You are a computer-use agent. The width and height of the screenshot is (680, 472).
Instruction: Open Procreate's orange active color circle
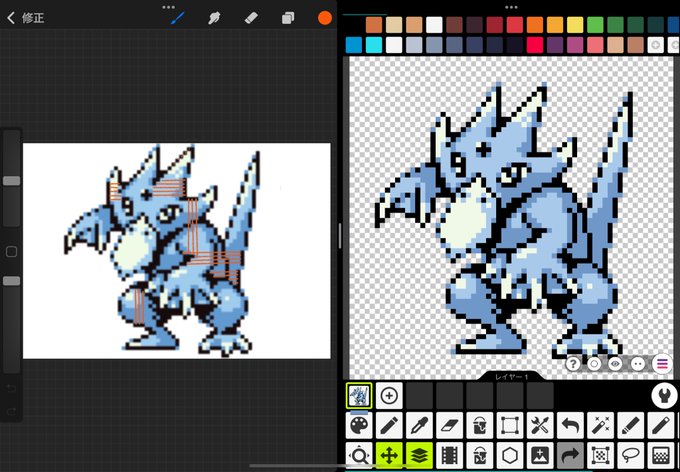325,18
